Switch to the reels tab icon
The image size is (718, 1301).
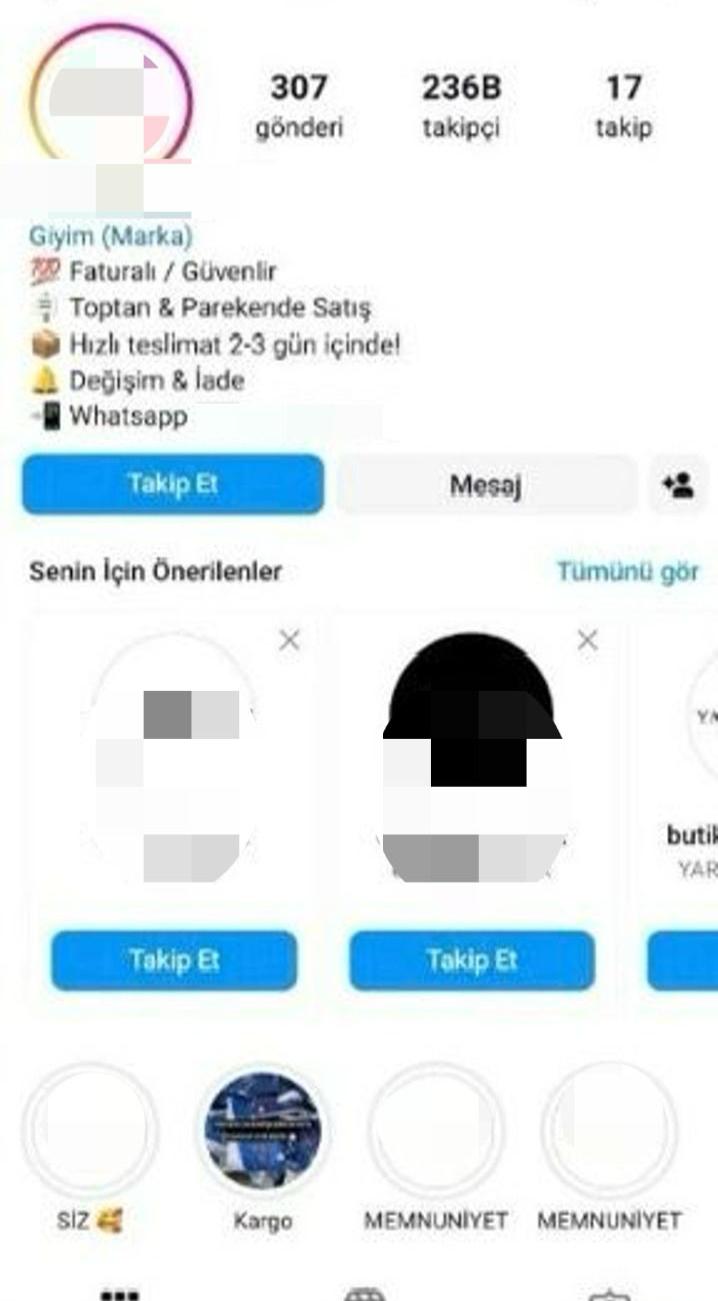point(364,1294)
